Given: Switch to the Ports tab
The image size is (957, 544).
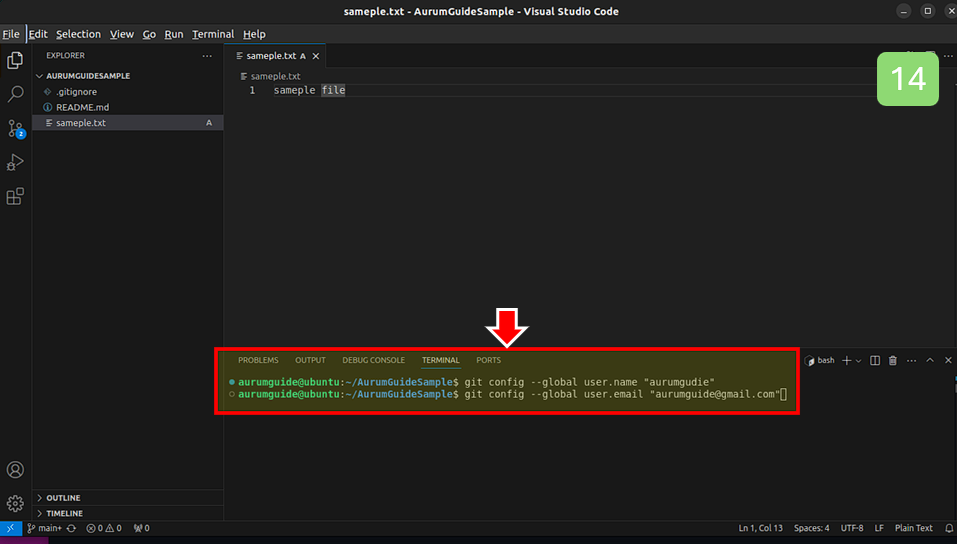Looking at the screenshot, I should click(488, 360).
